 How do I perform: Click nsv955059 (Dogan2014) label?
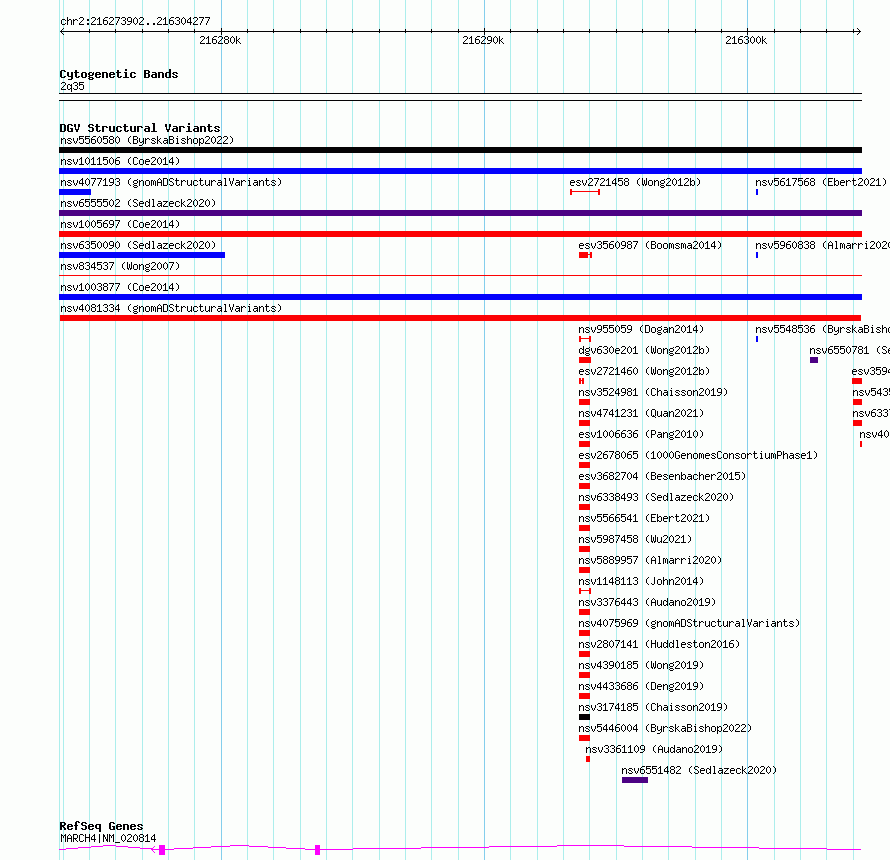[x=641, y=329]
